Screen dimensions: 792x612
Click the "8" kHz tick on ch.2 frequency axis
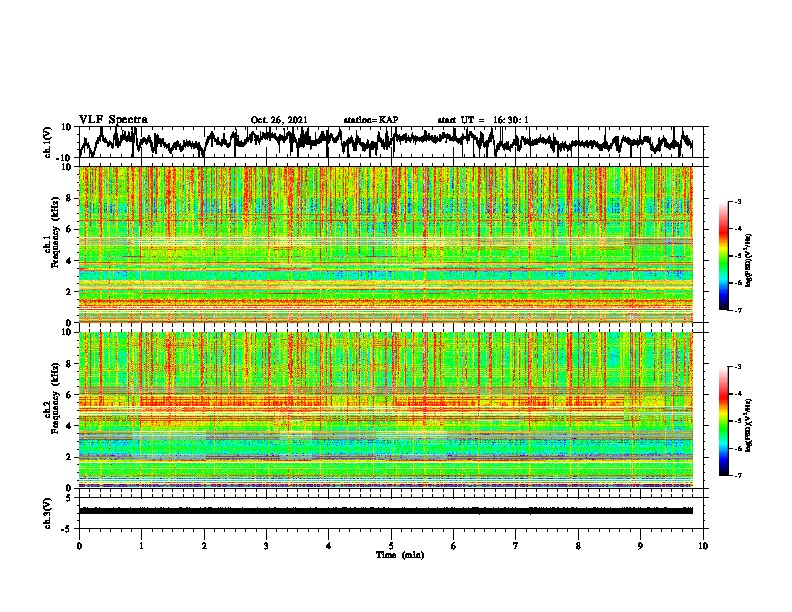pyautogui.click(x=70, y=364)
